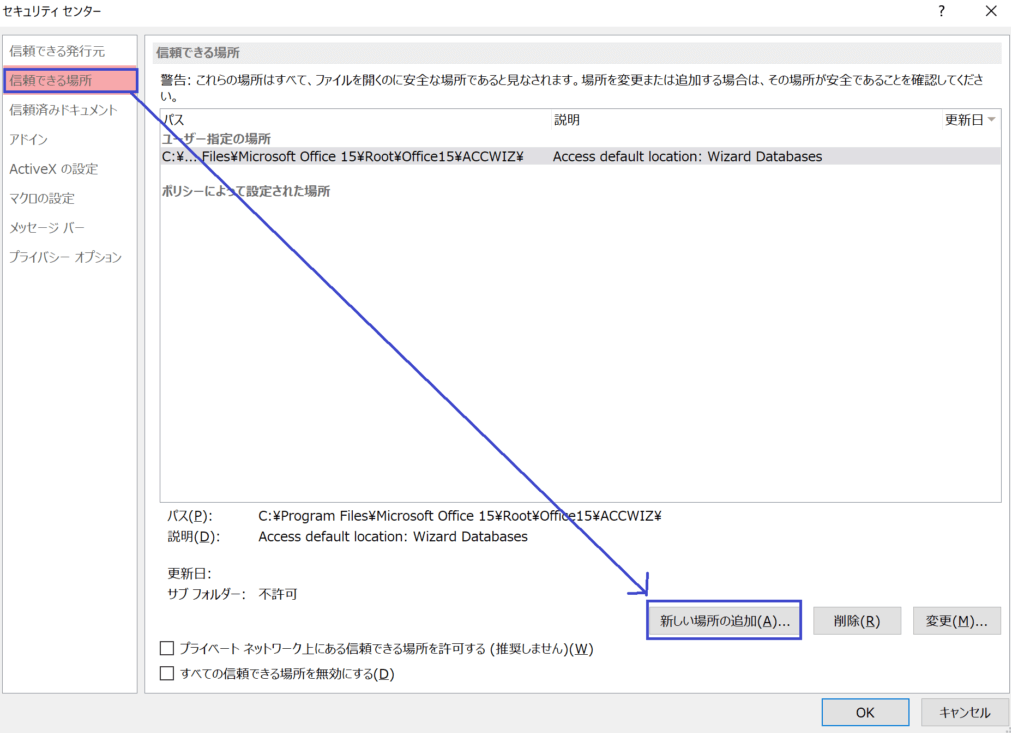The width and height of the screenshot is (1011, 733).
Task: Enable trusted locations on private network checkbox
Action: [168, 649]
